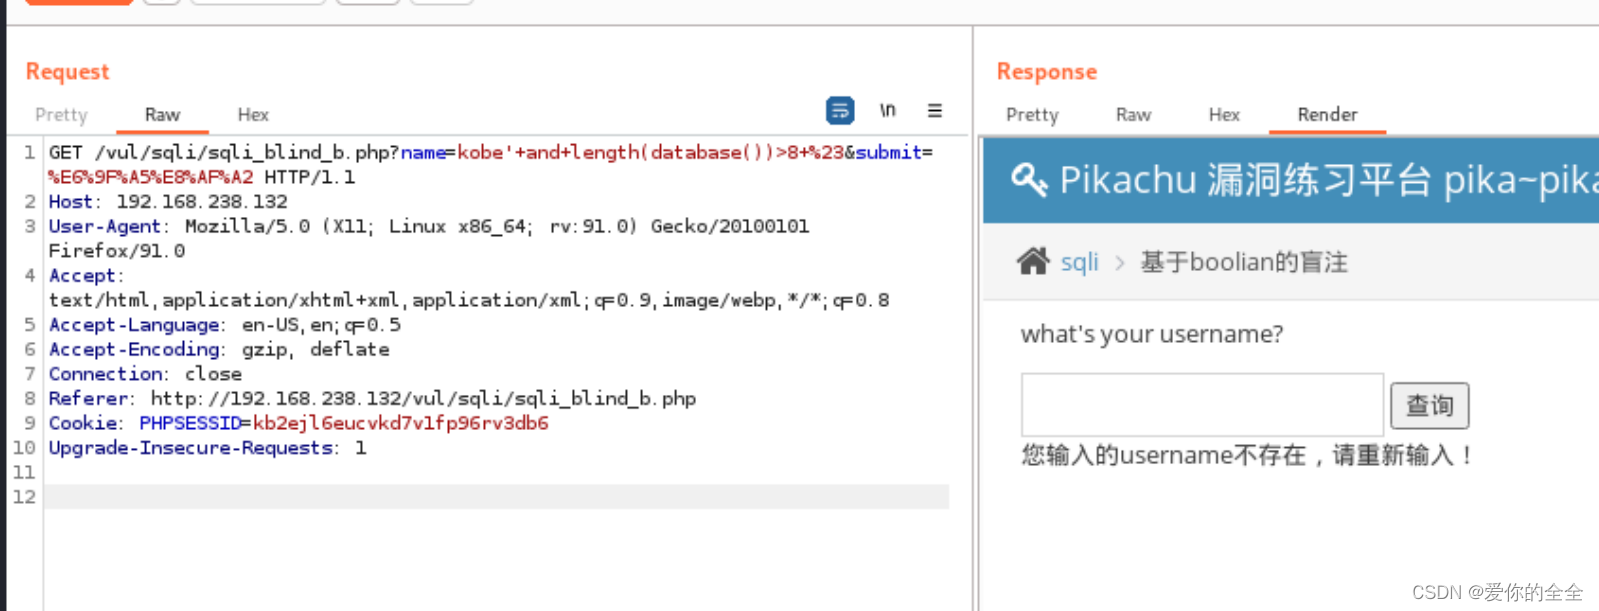
Task: Click the Upgrade-Insecure-Requests header line
Action: point(207,448)
